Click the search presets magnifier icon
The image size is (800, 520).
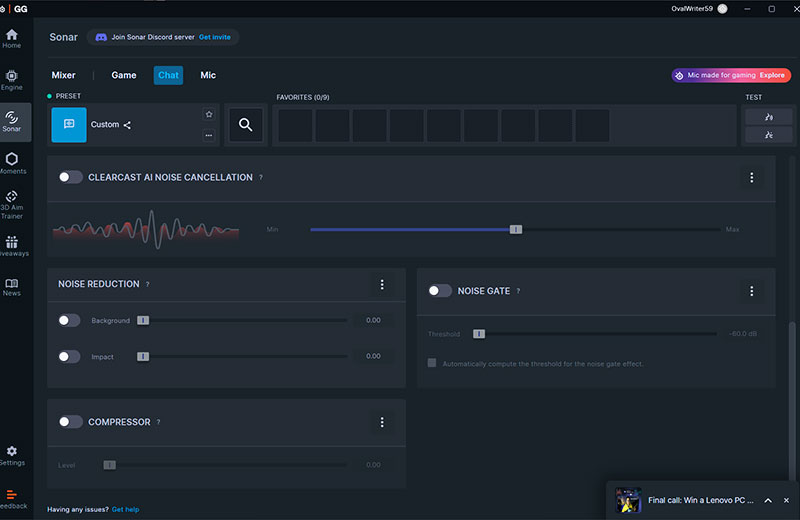[244, 125]
